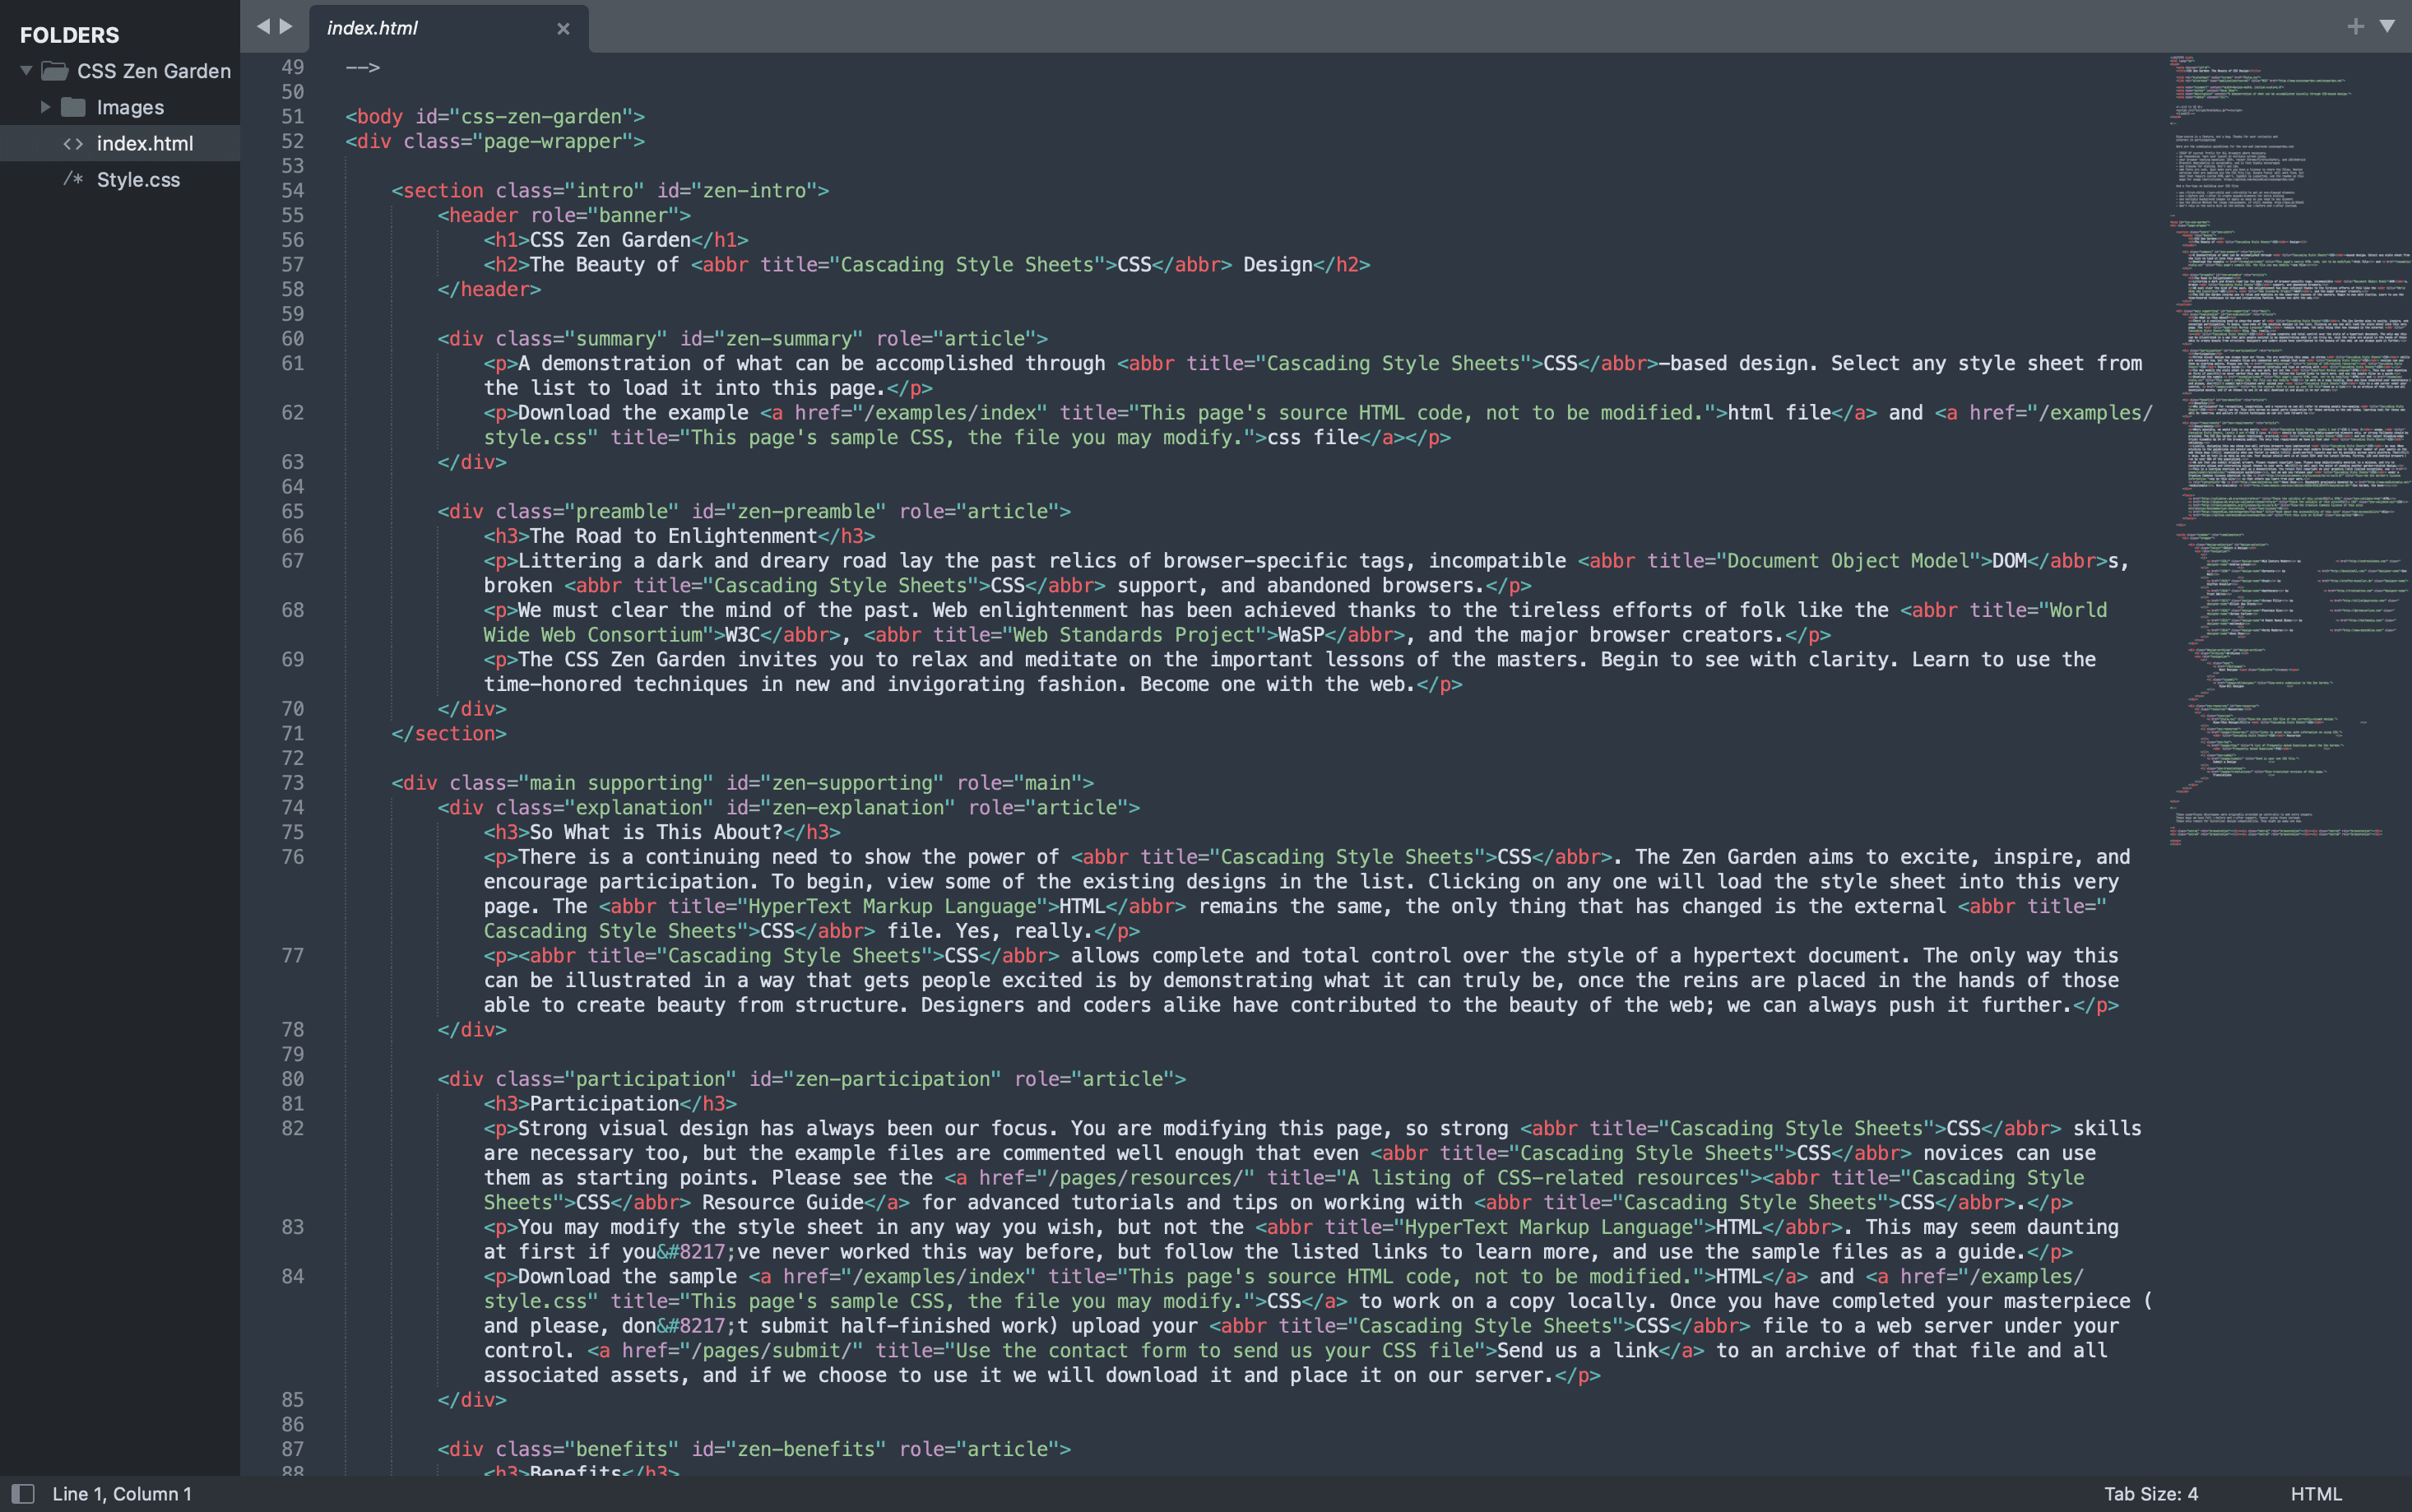This screenshot has width=2412, height=1512.
Task: Click the plus icon for new tab
Action: (2355, 27)
